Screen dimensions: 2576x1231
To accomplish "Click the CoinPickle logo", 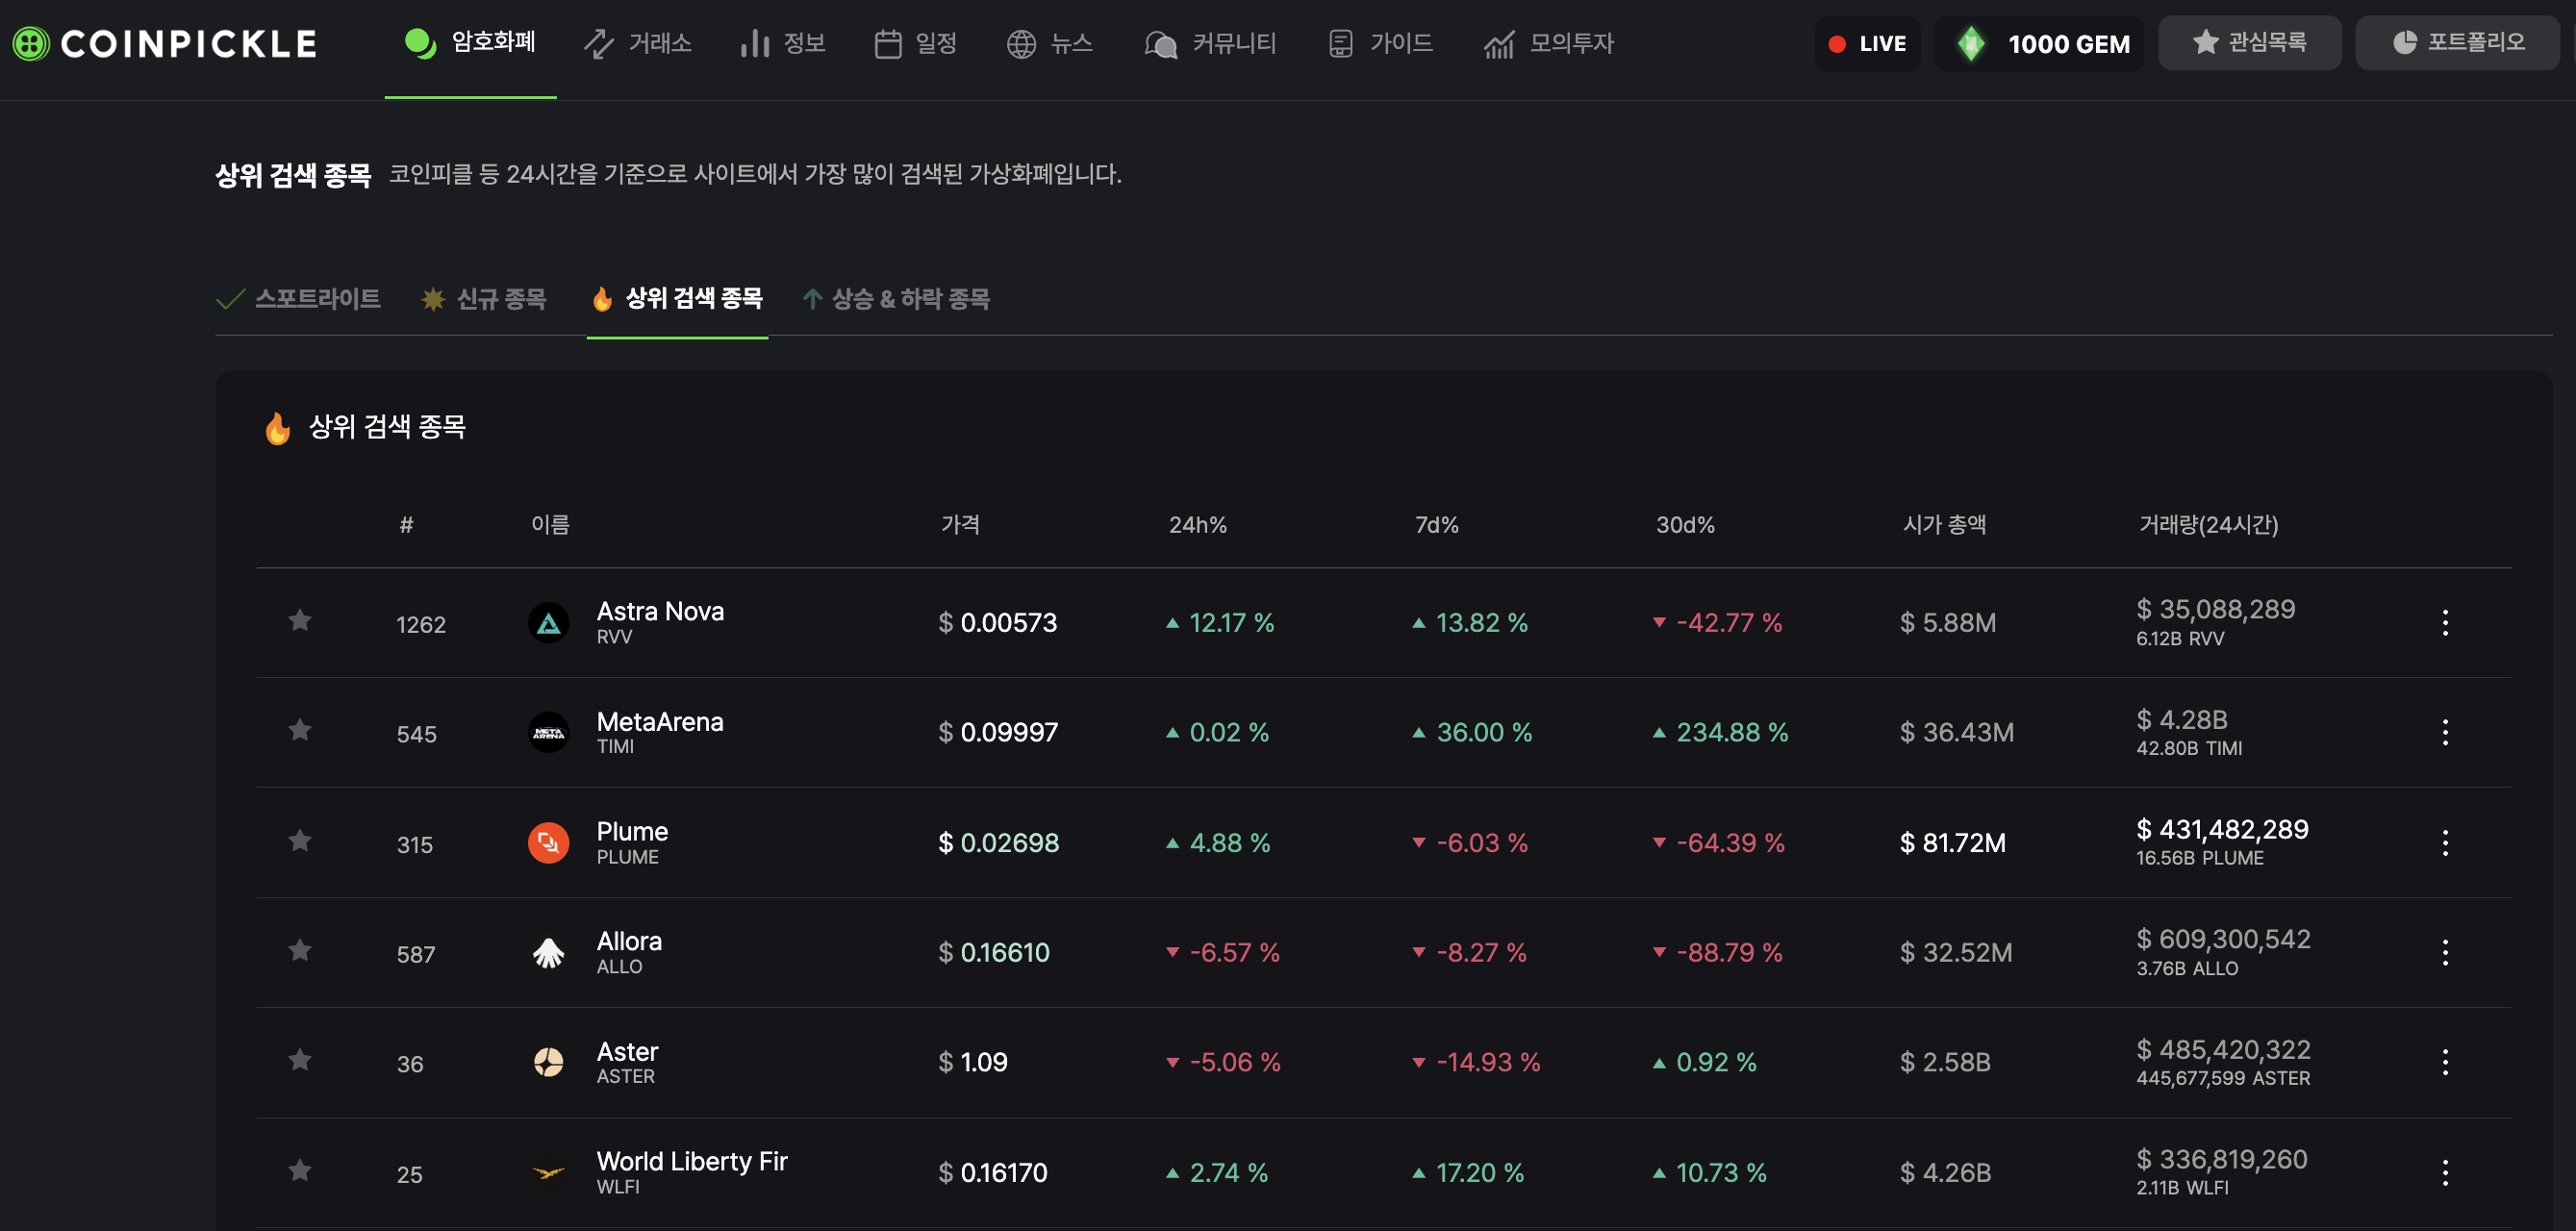I will pyautogui.click(x=165, y=43).
